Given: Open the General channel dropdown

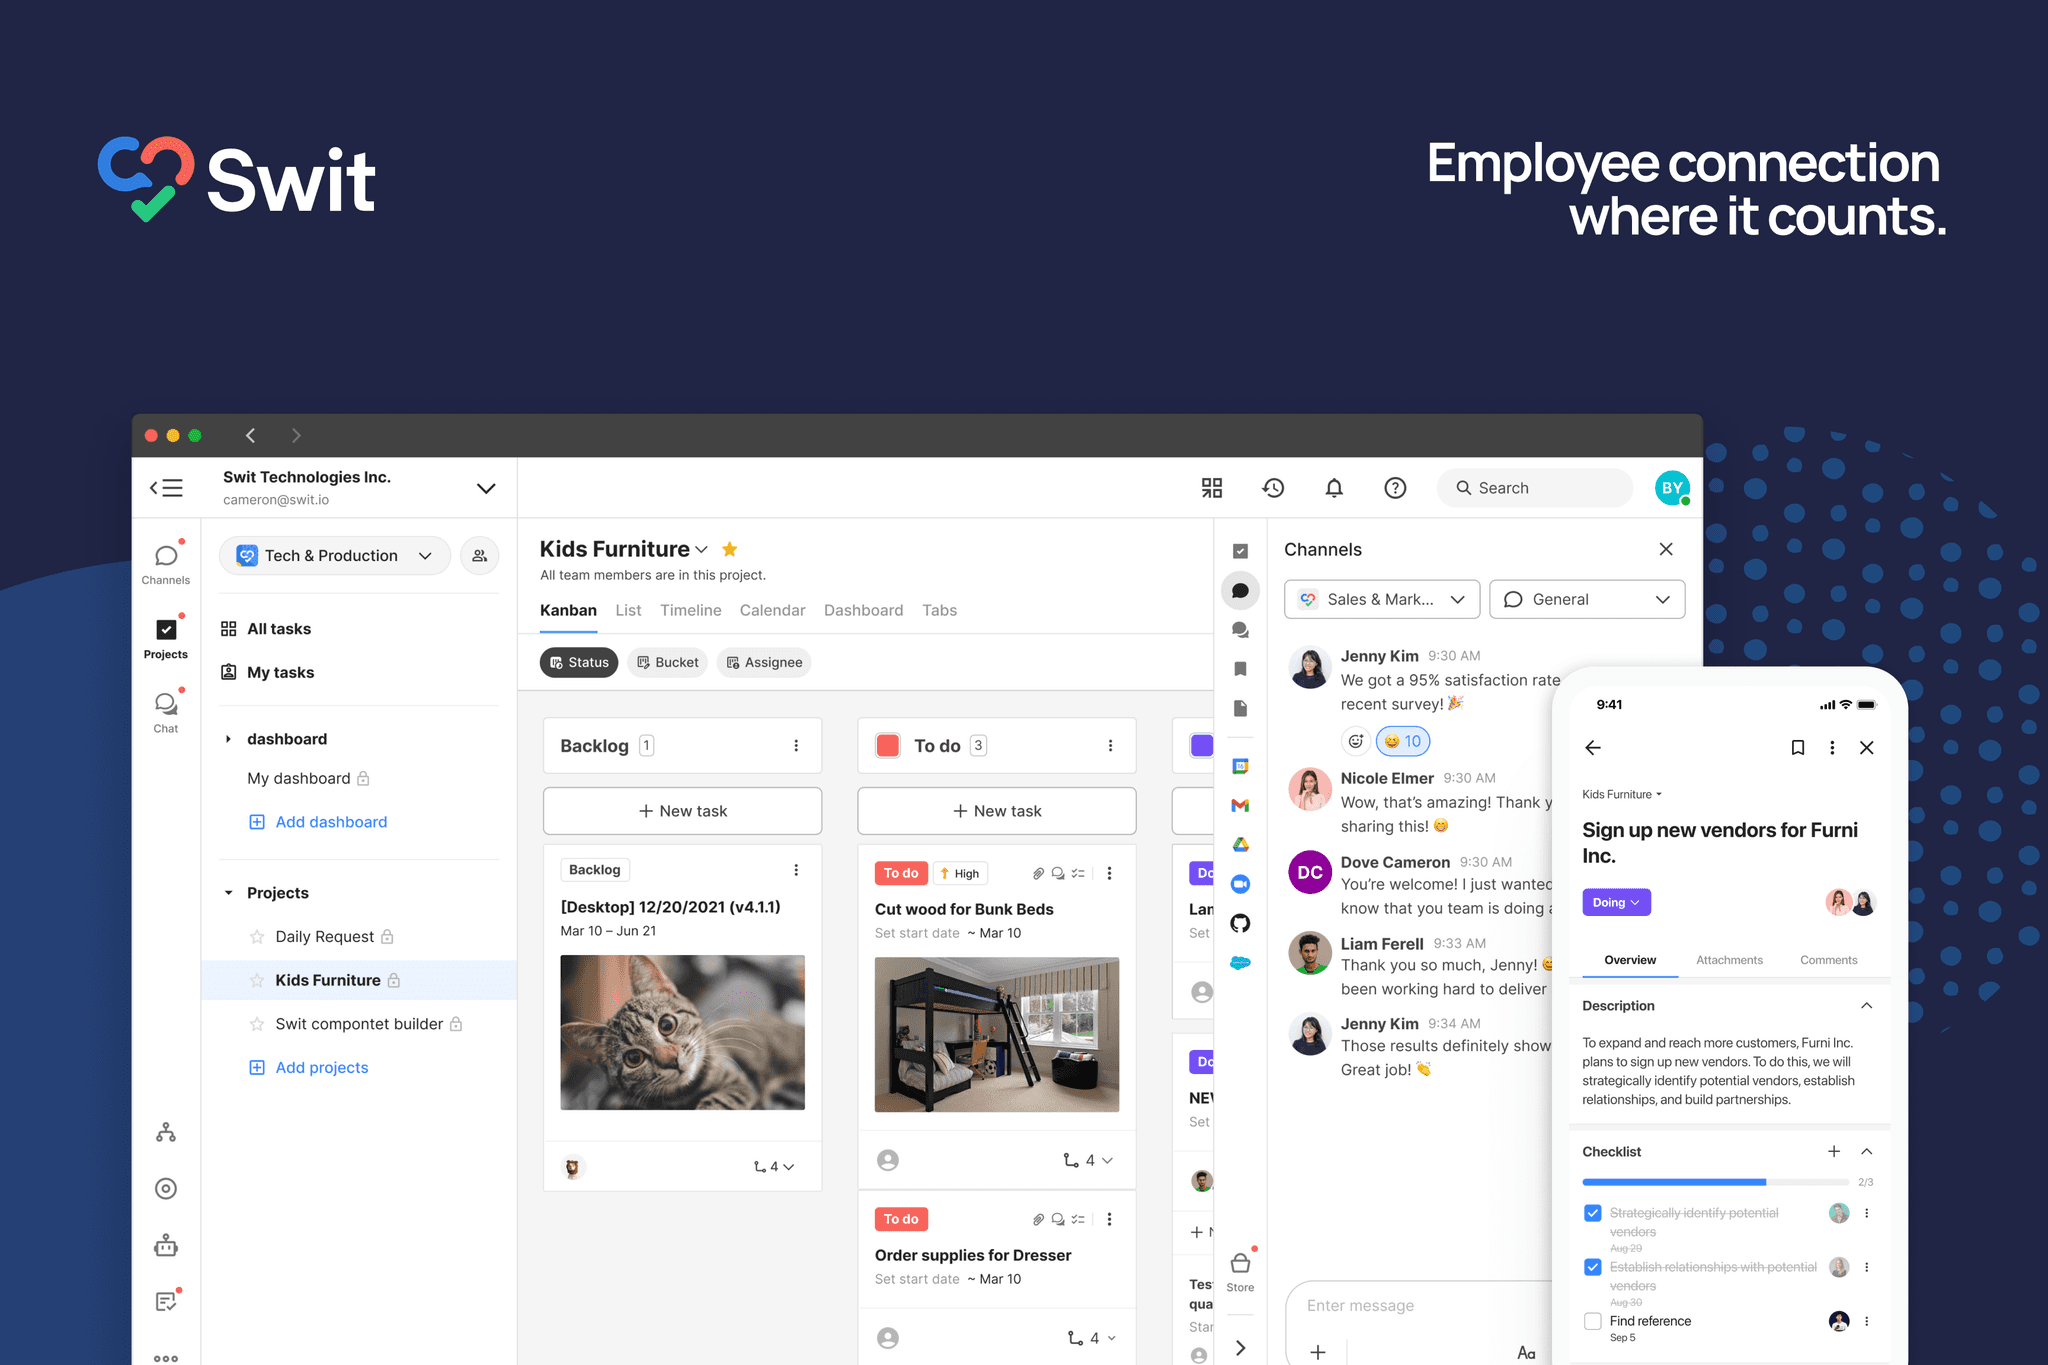Looking at the screenshot, I should coord(1586,599).
